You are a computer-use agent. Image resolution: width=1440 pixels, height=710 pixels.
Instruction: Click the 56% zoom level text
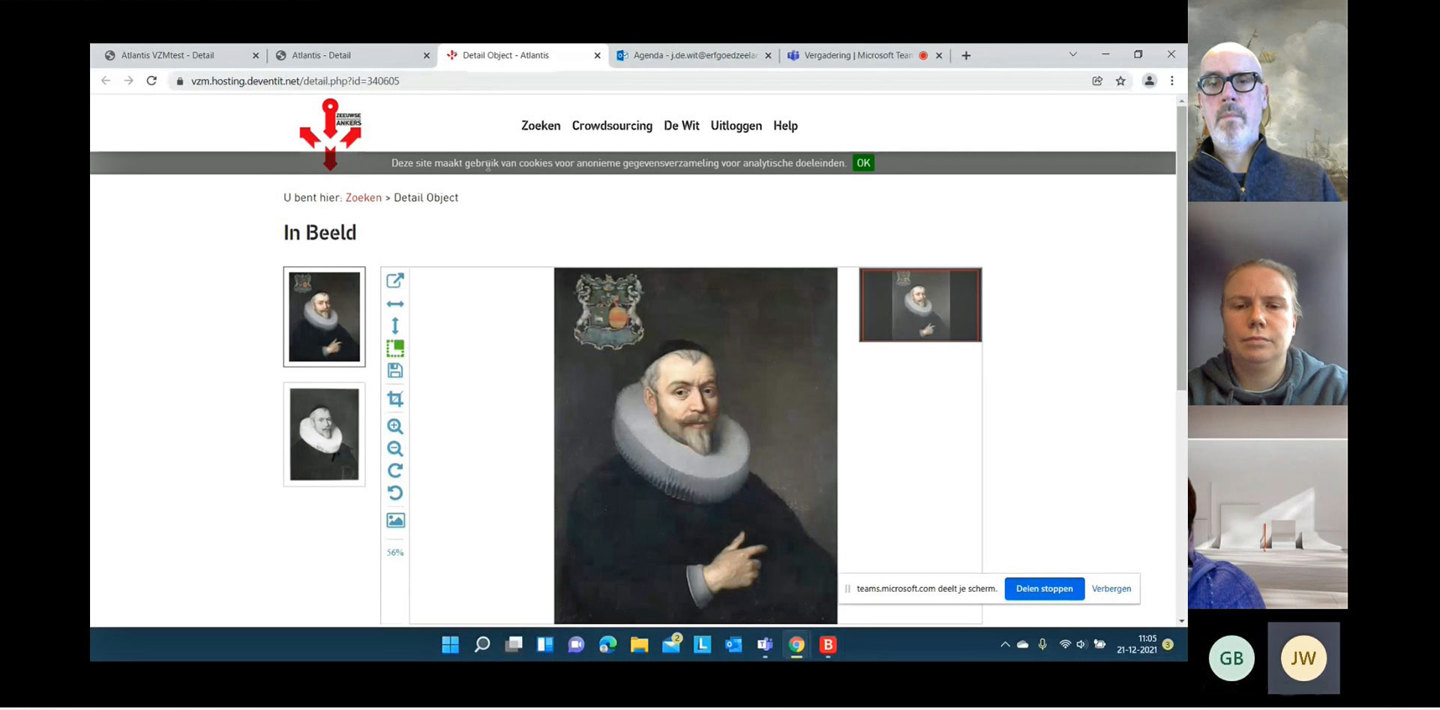[x=395, y=553]
